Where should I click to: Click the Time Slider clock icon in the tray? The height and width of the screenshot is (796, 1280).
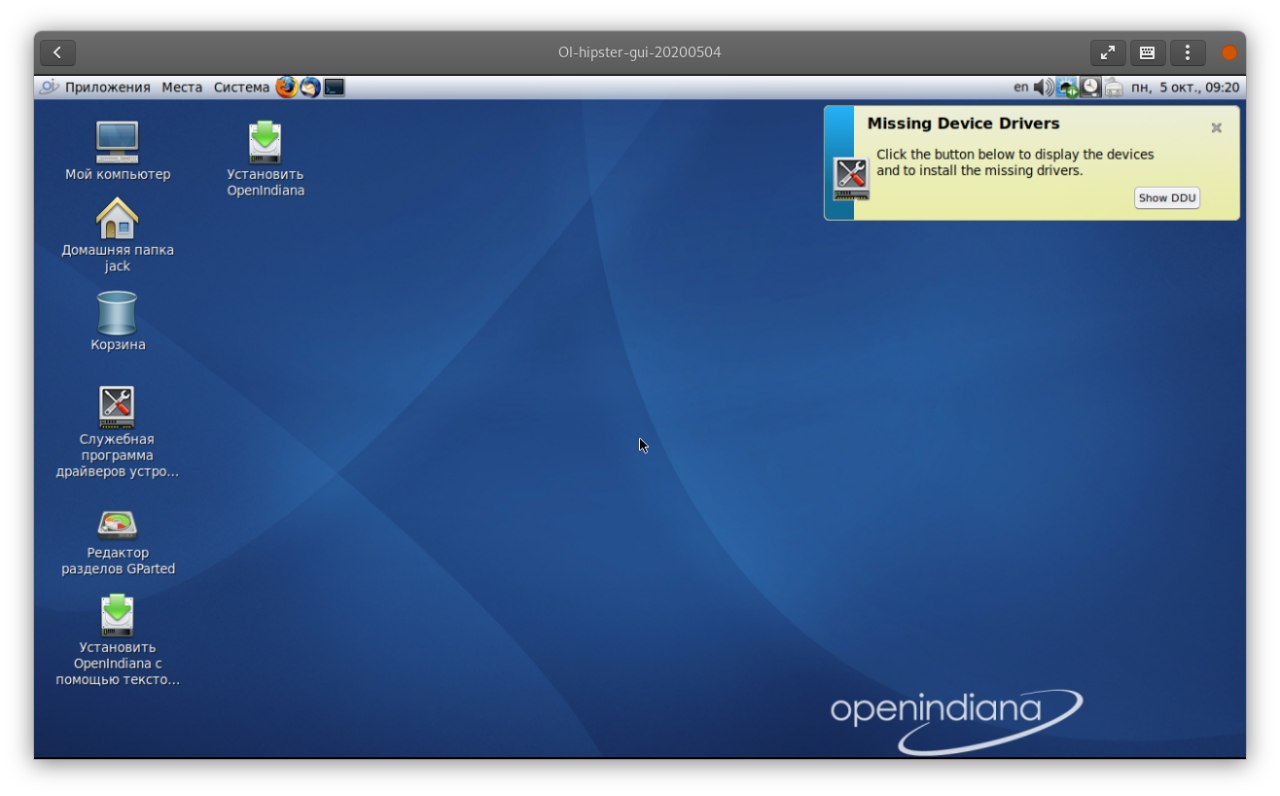1090,87
